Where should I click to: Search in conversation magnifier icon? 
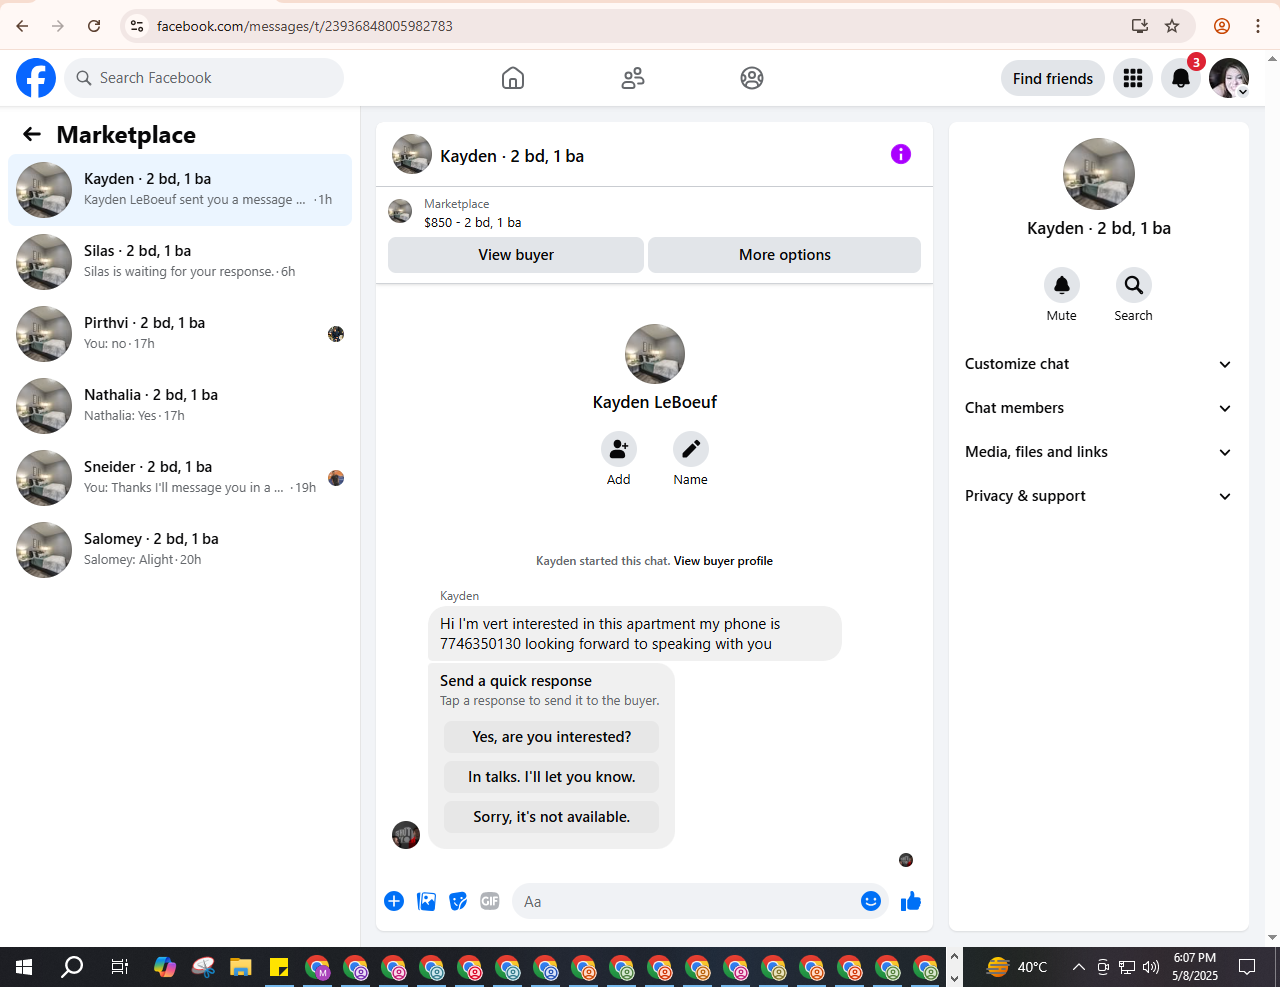1134,285
